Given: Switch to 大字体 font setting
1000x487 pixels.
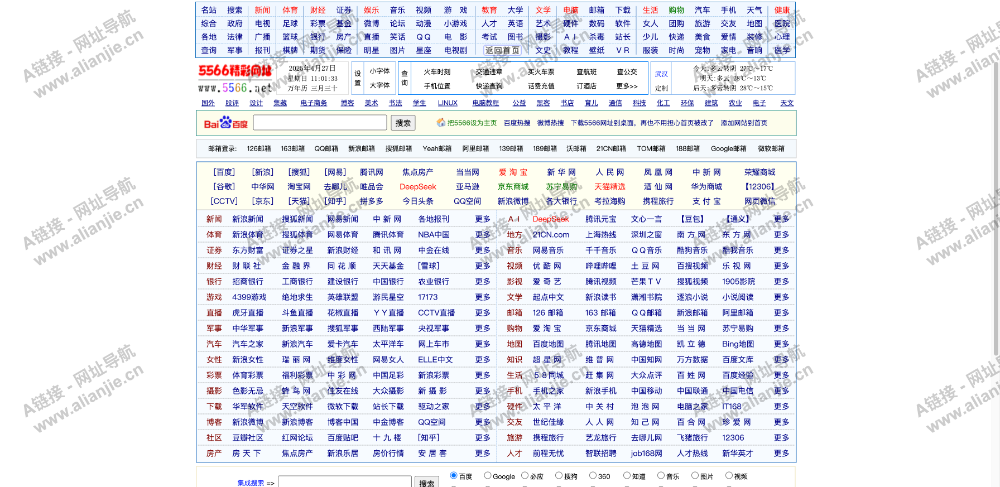Looking at the screenshot, I should (x=379, y=84).
